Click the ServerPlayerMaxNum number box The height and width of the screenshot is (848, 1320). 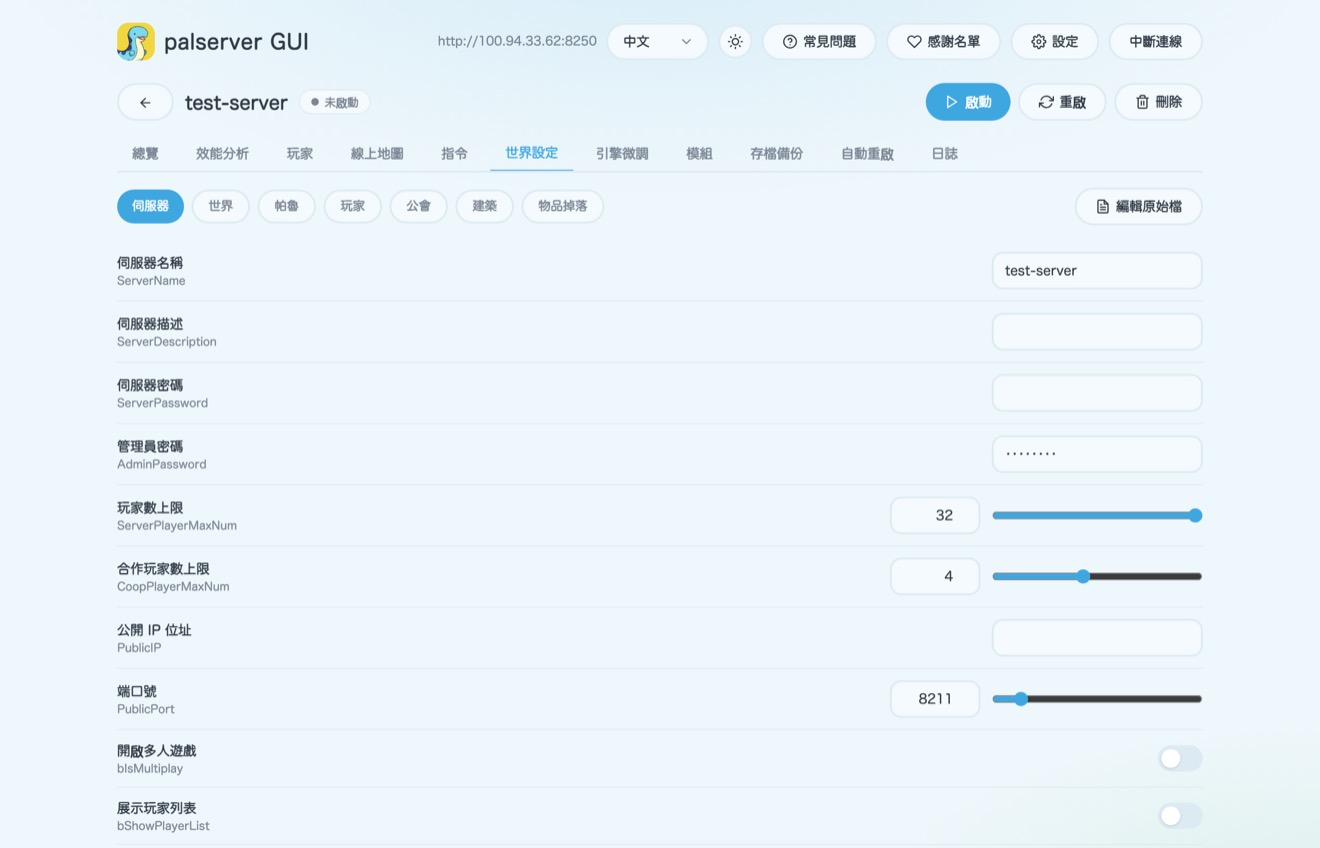[935, 515]
